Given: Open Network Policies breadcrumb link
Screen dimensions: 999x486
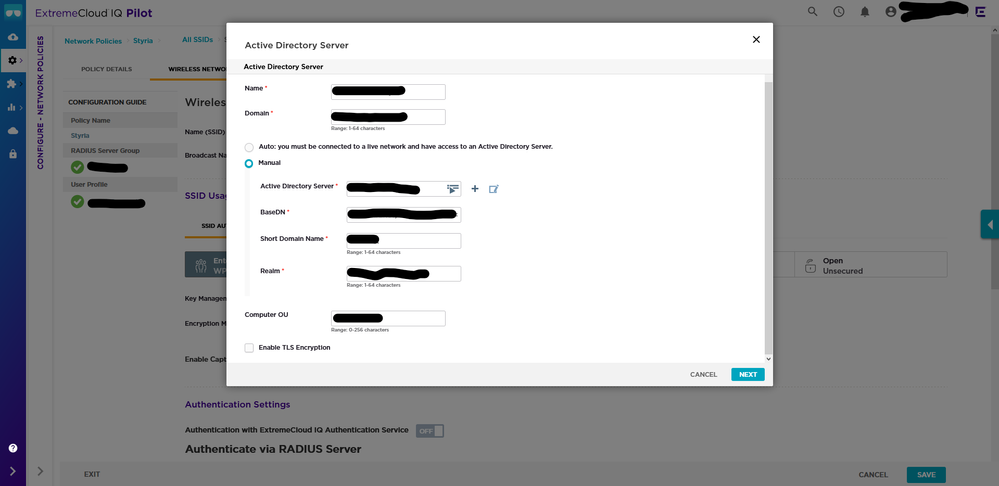Looking at the screenshot, I should coord(93,41).
